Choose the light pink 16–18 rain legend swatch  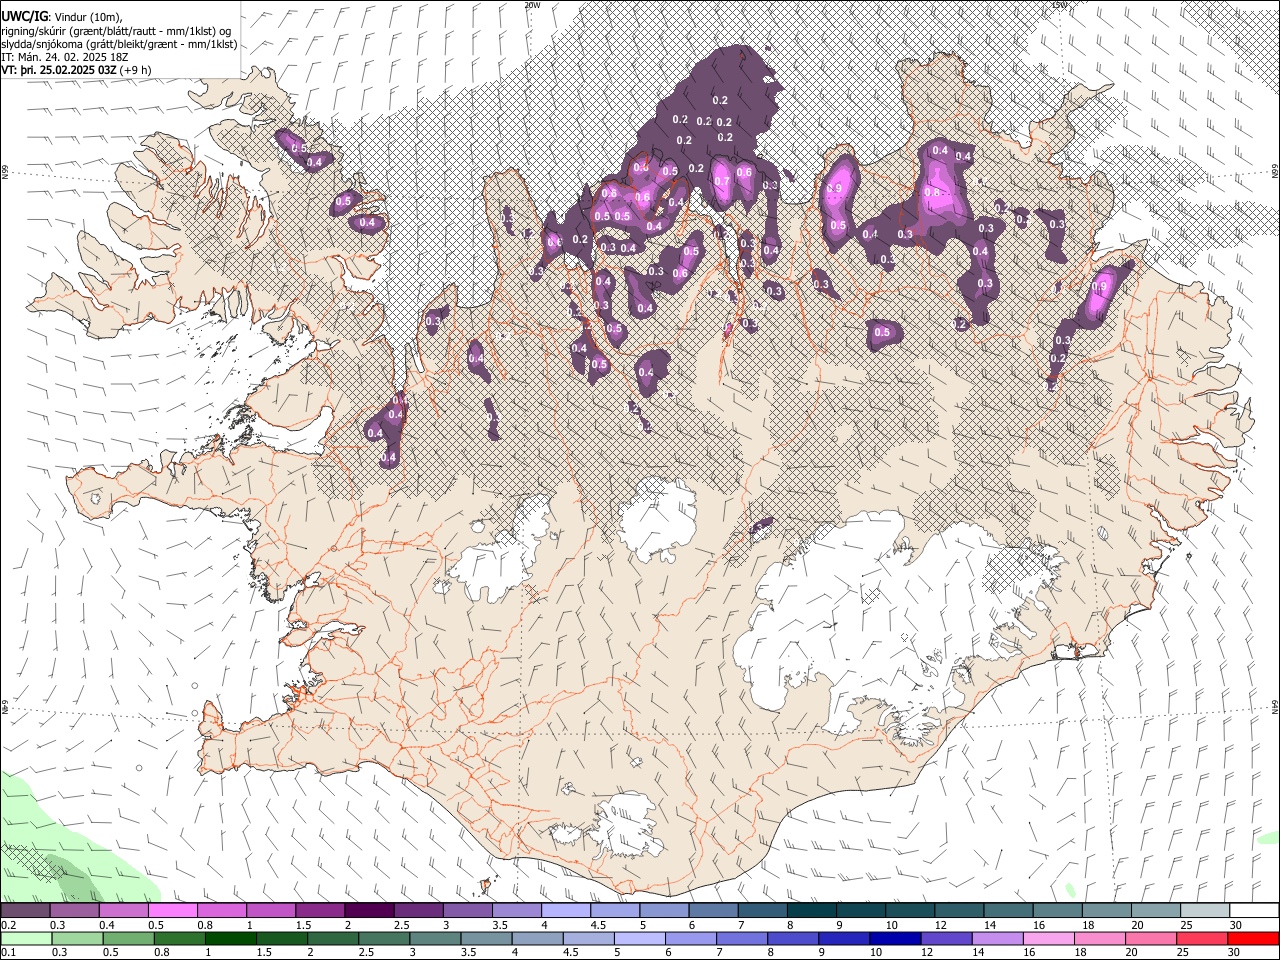coord(1048,938)
